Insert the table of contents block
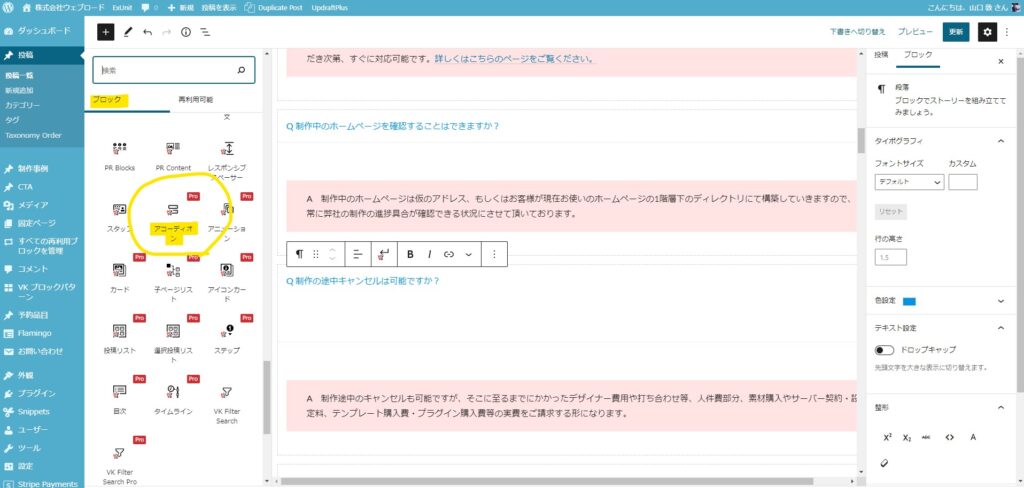 (x=120, y=399)
